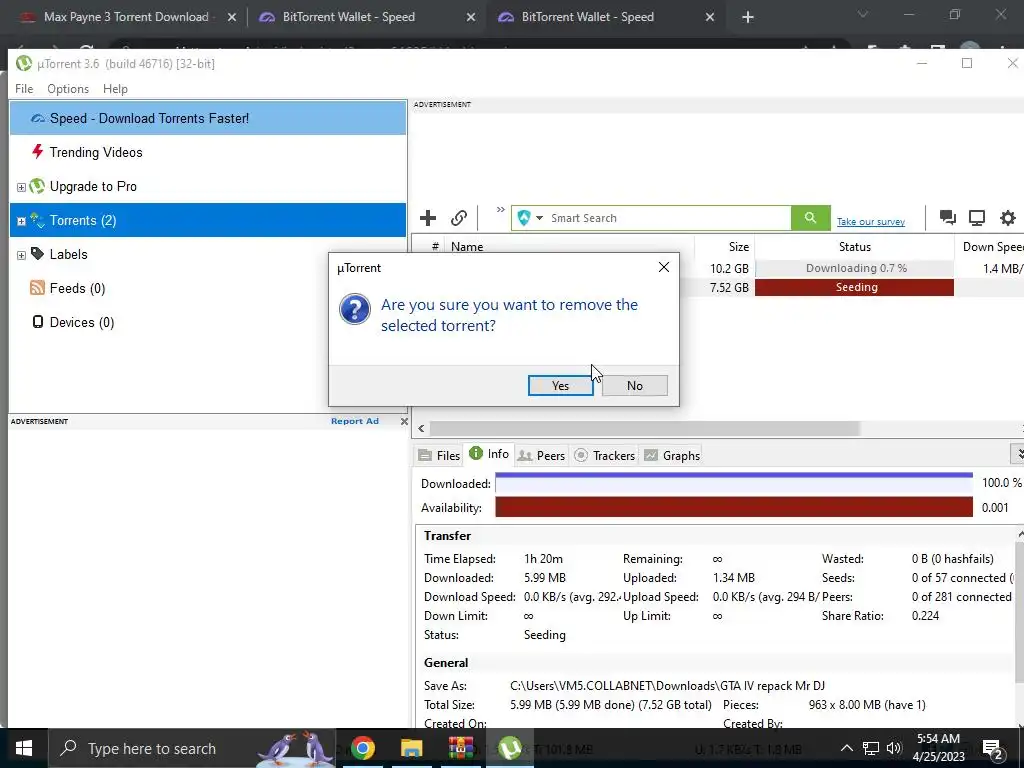Expand the Upgrade to Pro tree node
The image size is (1024, 768).
pyautogui.click(x=21, y=187)
